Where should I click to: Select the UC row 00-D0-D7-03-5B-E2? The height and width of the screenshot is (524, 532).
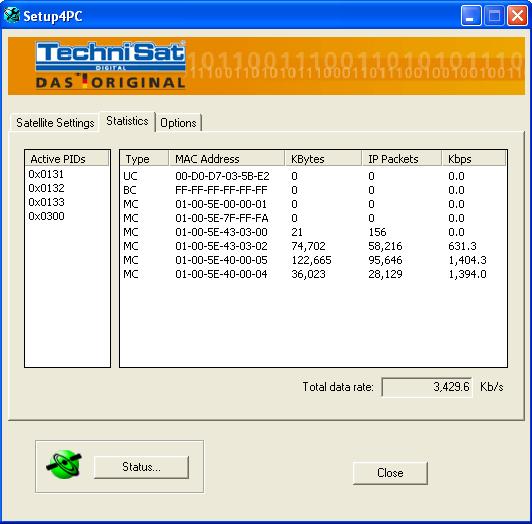(x=313, y=176)
